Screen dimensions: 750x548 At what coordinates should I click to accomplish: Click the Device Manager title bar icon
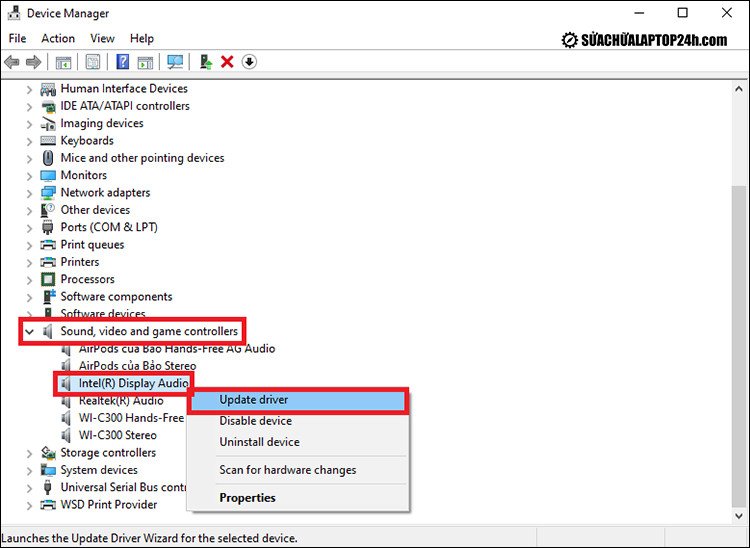point(14,13)
